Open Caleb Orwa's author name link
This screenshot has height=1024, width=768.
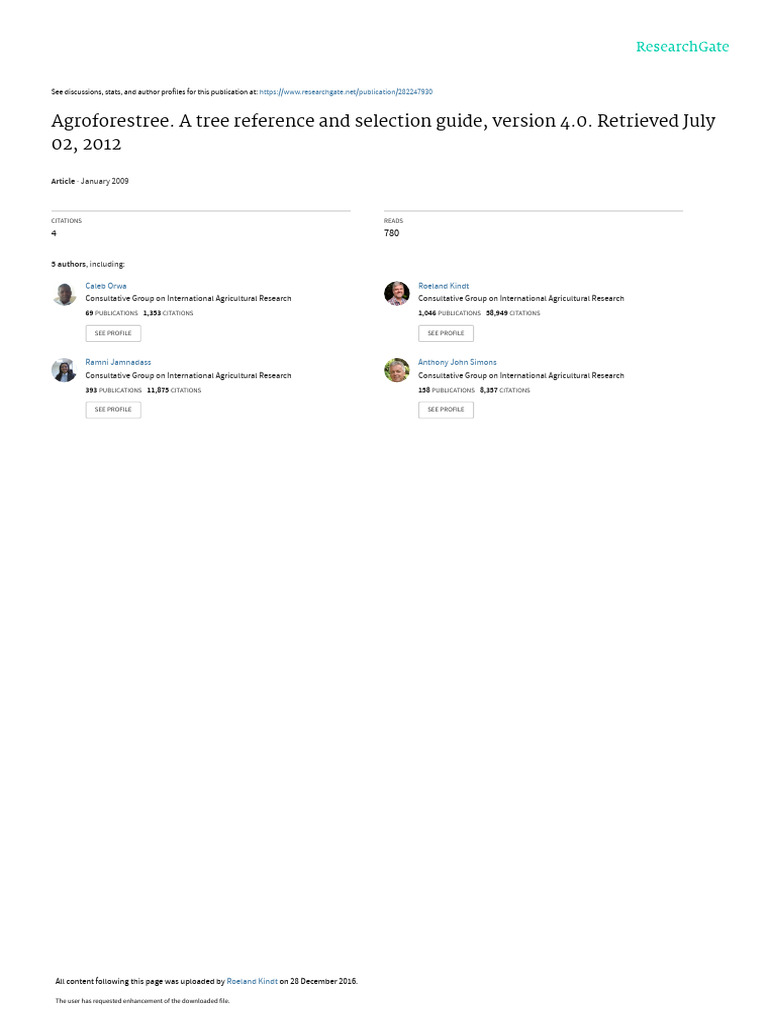click(x=106, y=286)
